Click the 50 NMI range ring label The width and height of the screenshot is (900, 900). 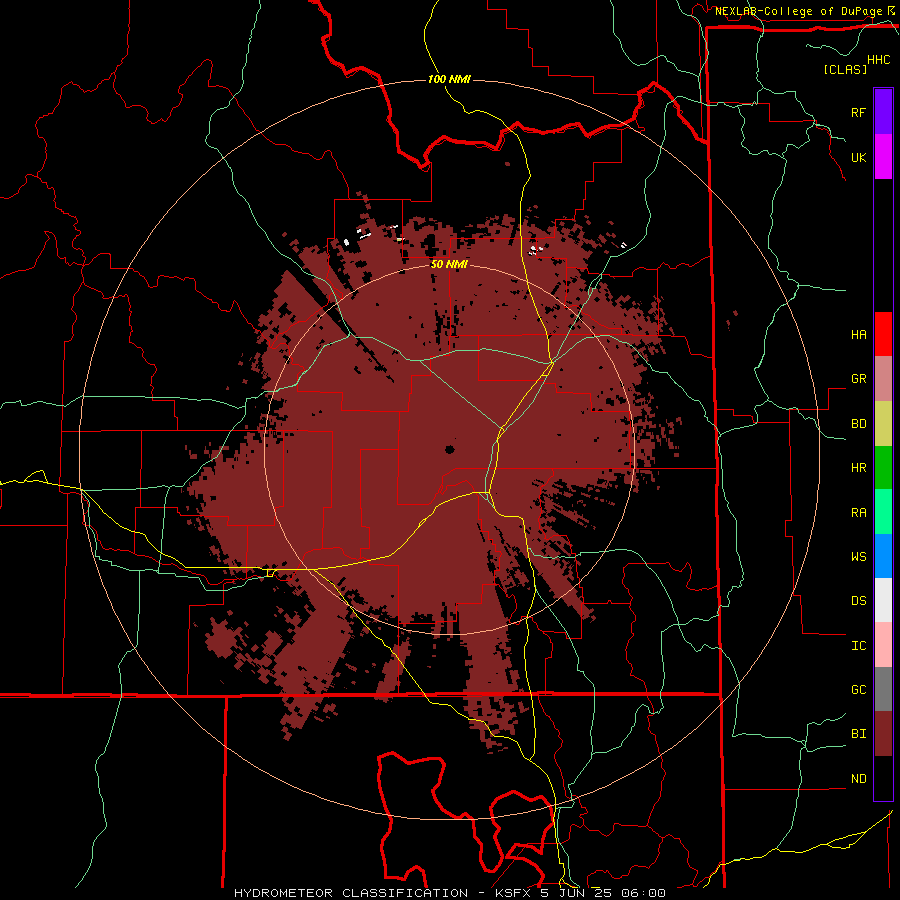tap(449, 264)
